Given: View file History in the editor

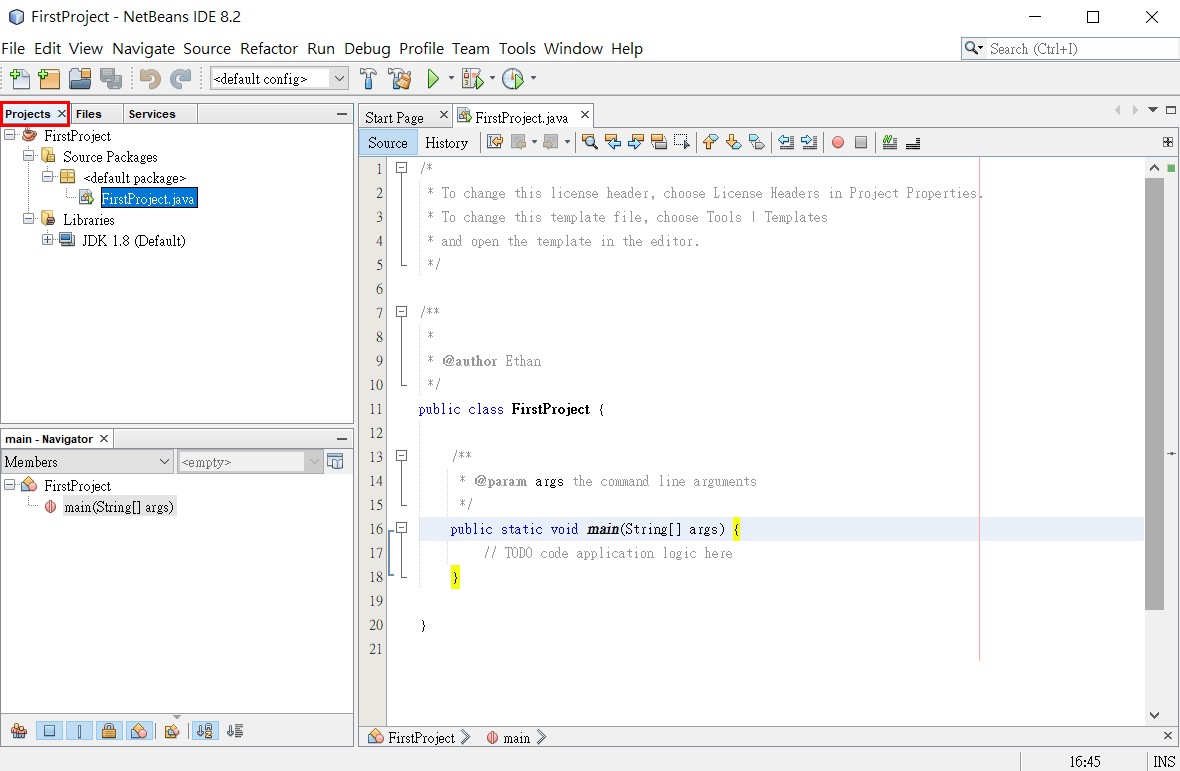Looking at the screenshot, I should pyautogui.click(x=447, y=142).
